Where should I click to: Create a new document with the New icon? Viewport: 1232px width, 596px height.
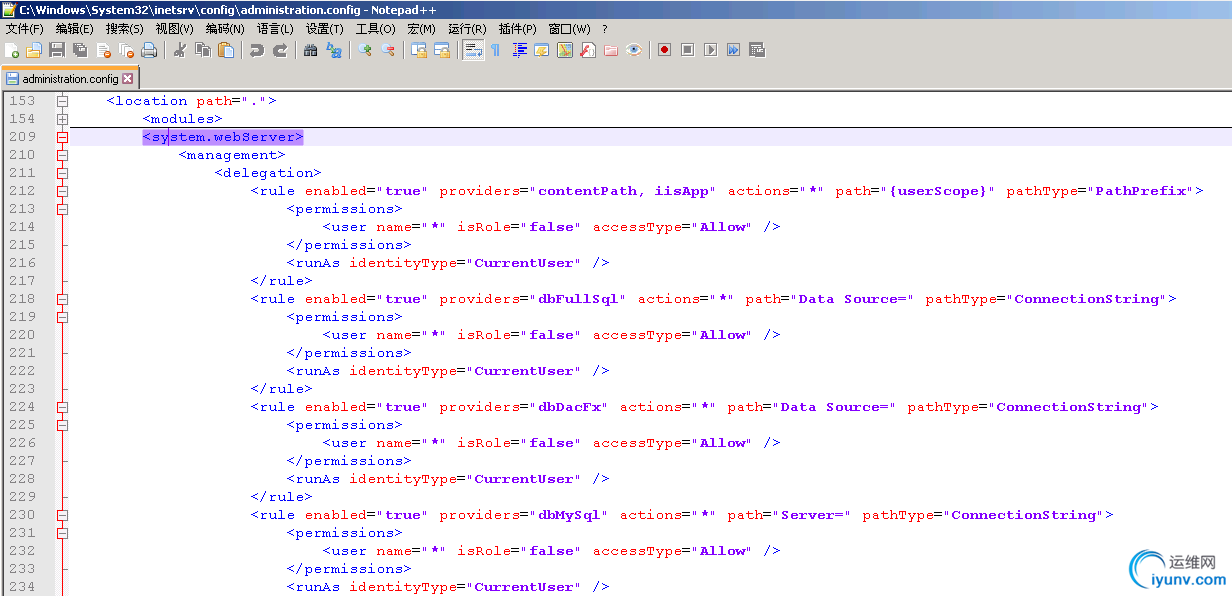coord(12,50)
